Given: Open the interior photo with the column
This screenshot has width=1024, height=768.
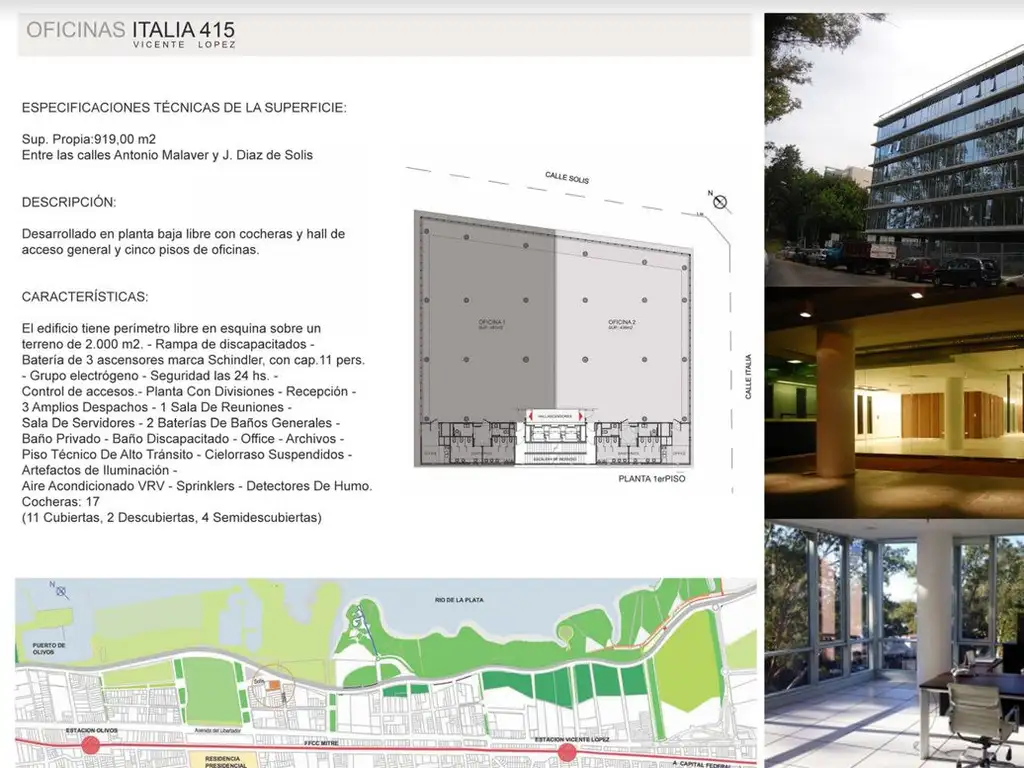Looking at the screenshot, I should [894, 403].
